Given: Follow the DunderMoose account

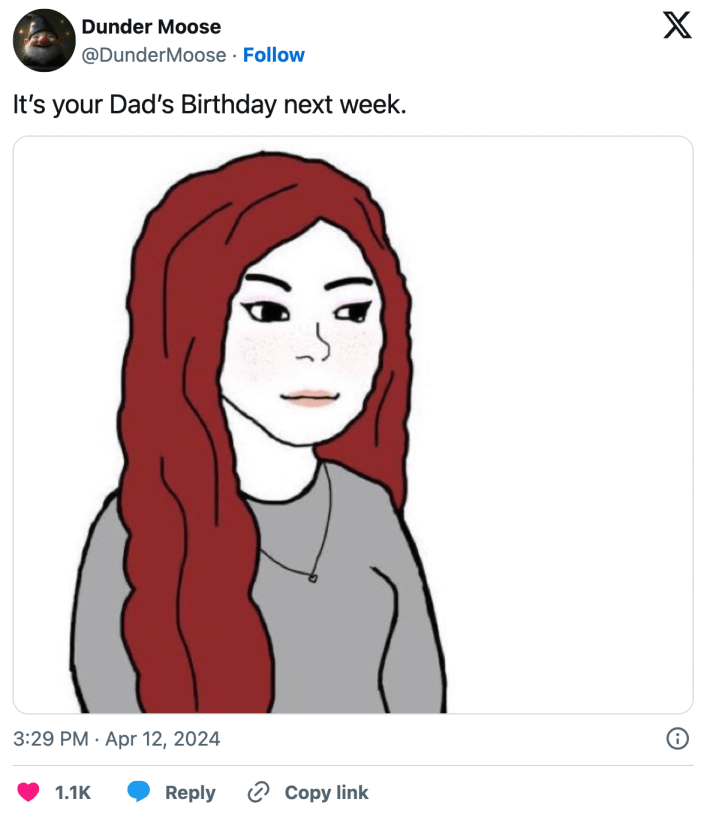Looking at the screenshot, I should pos(274,55).
